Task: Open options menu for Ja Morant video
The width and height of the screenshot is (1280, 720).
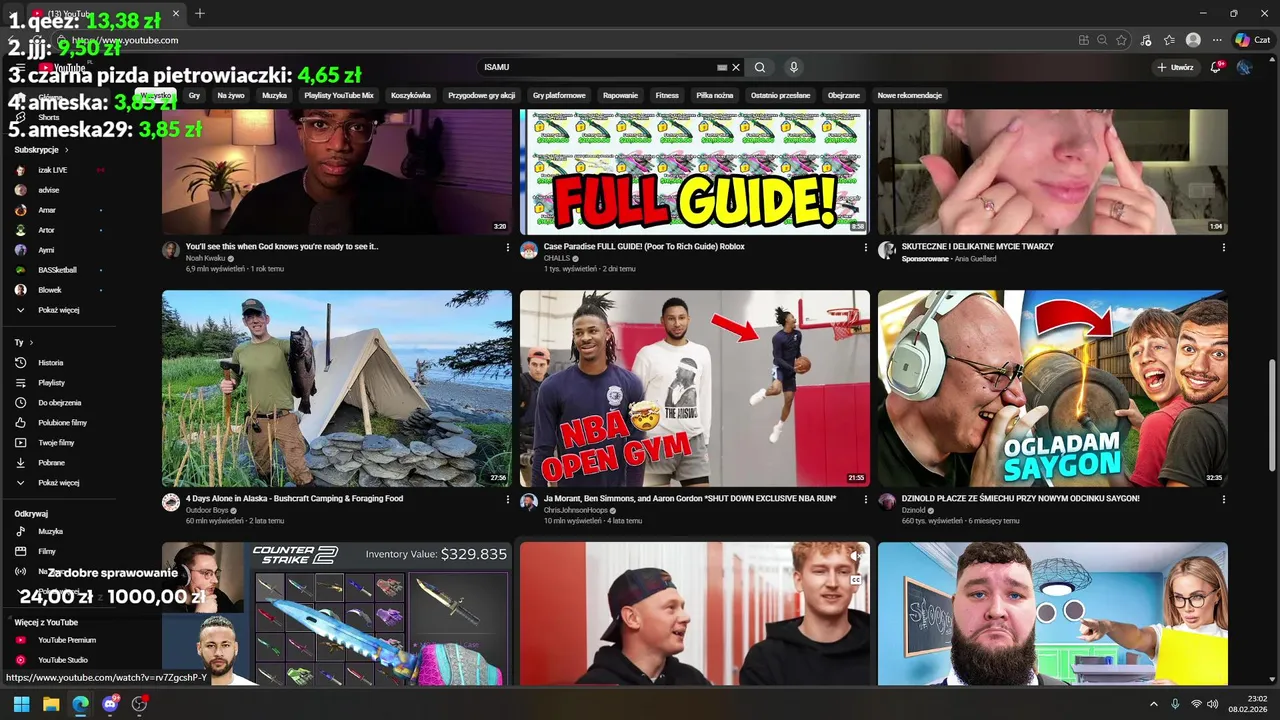Action: (x=866, y=499)
